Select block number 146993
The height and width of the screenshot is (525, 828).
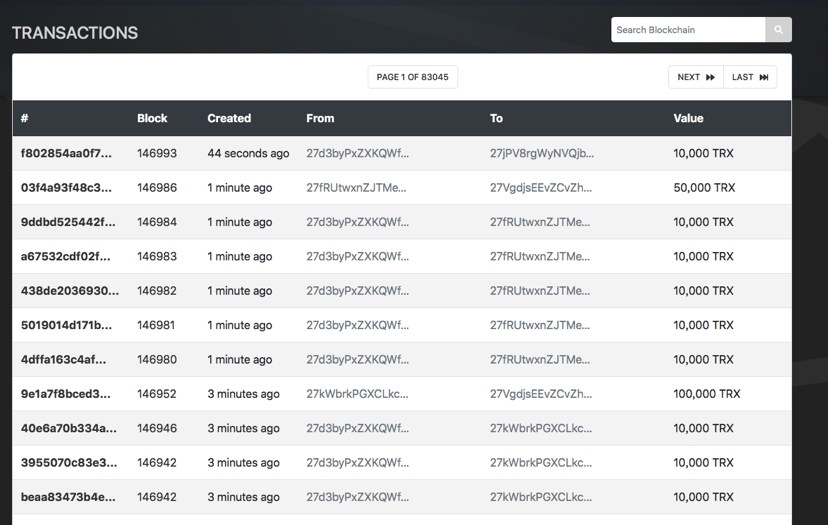coord(157,153)
